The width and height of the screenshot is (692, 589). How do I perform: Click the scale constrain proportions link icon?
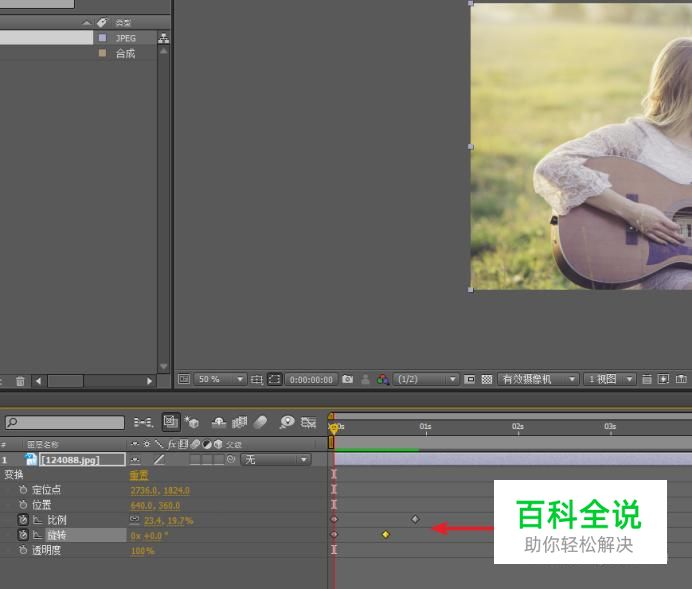point(135,520)
